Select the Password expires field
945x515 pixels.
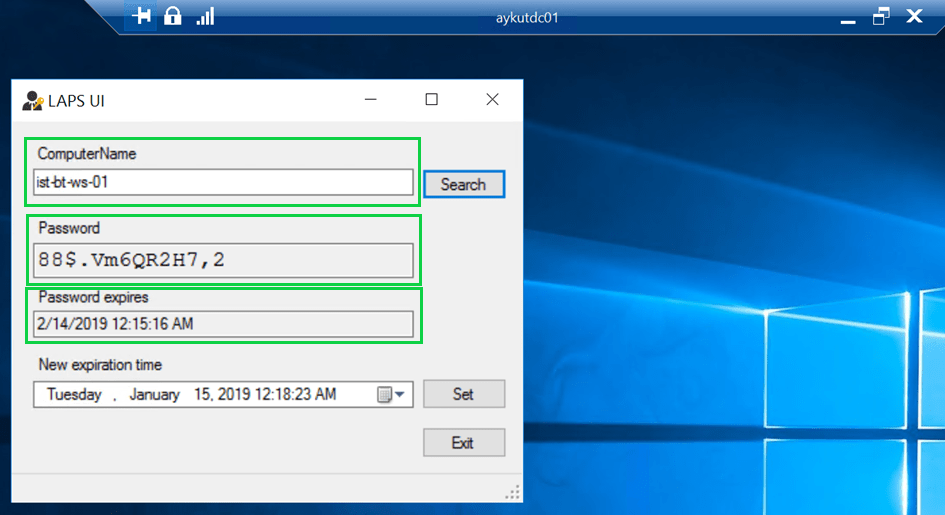click(x=223, y=323)
